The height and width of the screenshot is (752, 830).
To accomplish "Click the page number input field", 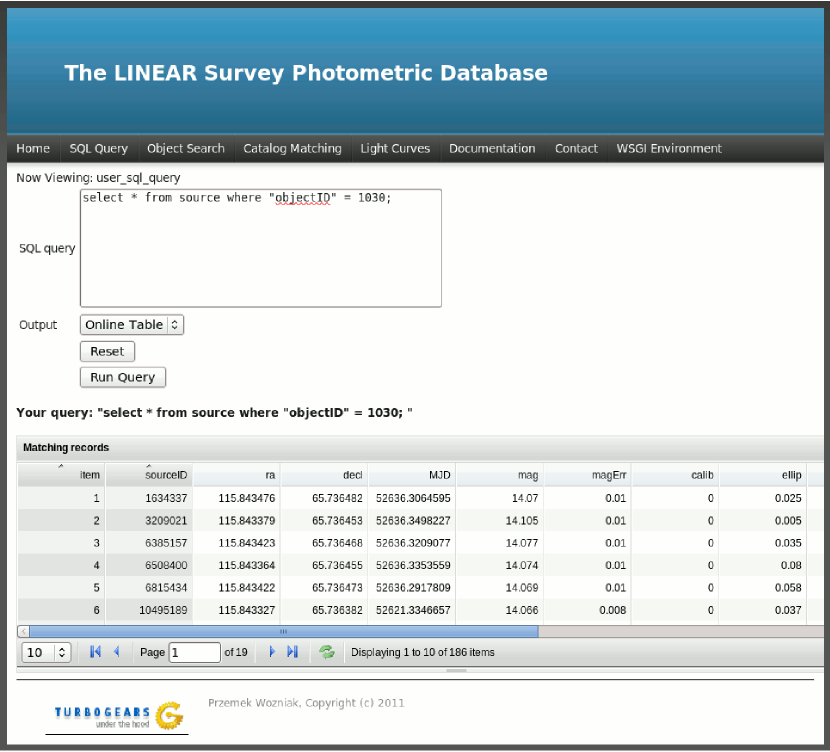I will pyautogui.click(x=194, y=652).
